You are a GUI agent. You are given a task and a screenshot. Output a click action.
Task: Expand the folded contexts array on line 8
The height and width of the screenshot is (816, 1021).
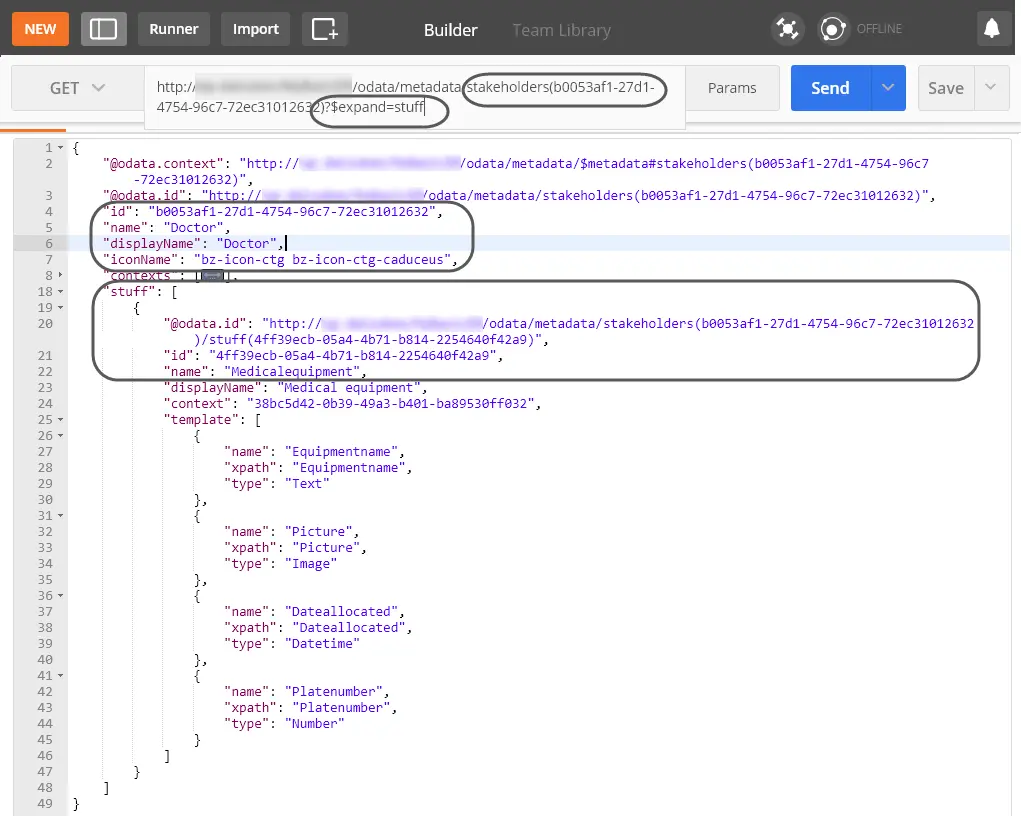click(61, 275)
